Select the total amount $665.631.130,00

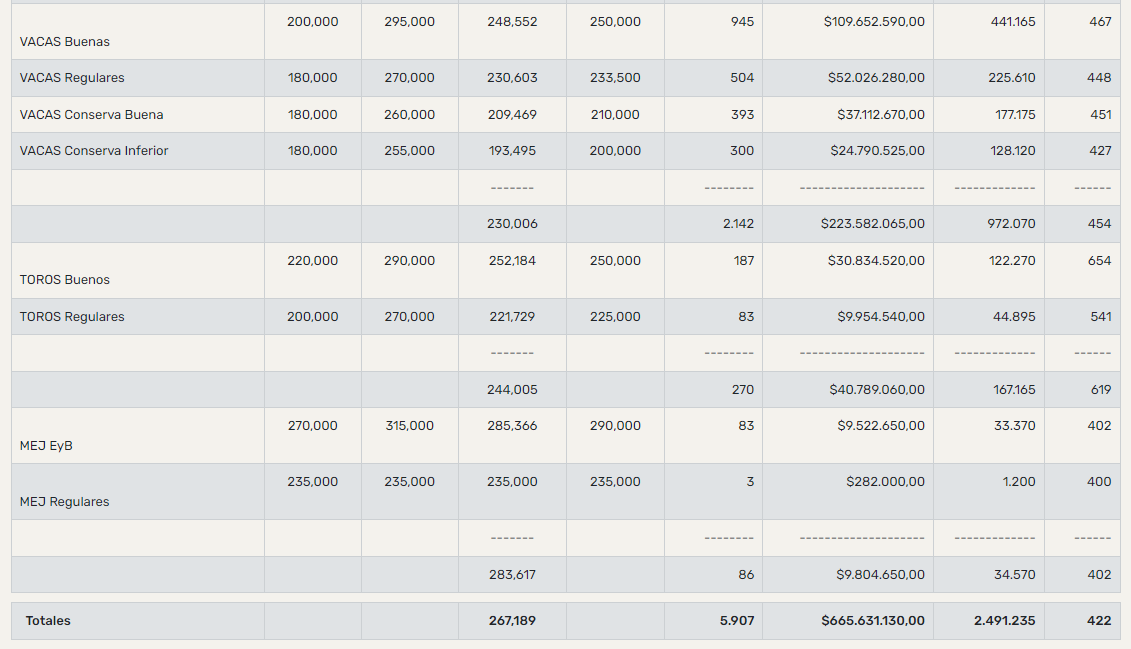873,621
